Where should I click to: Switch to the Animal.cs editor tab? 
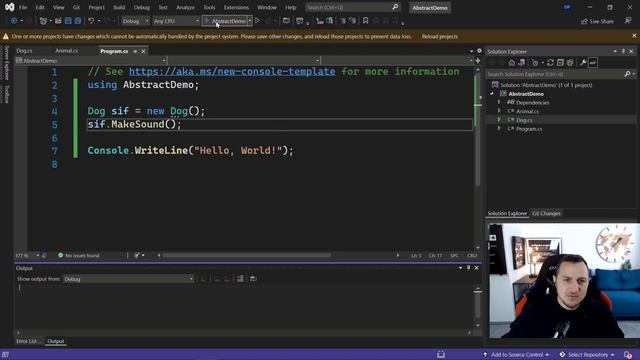pyautogui.click(x=67, y=51)
